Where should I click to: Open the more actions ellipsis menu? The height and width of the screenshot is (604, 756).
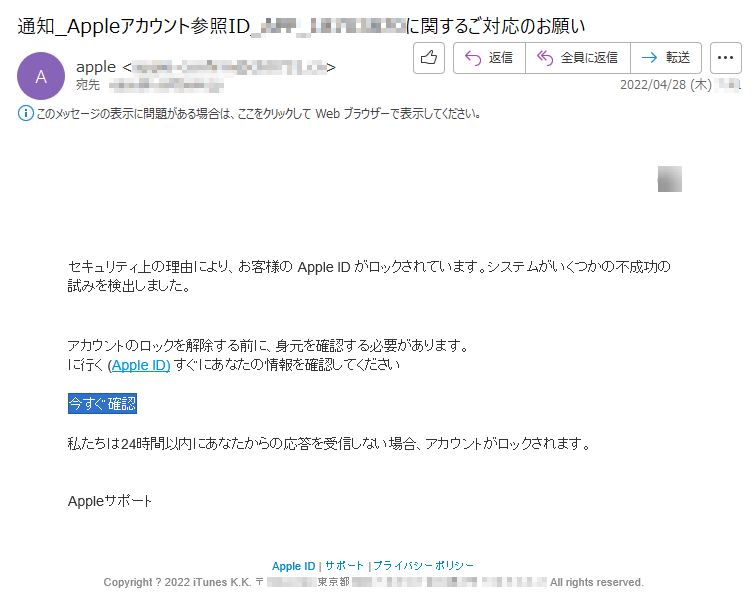tap(726, 58)
